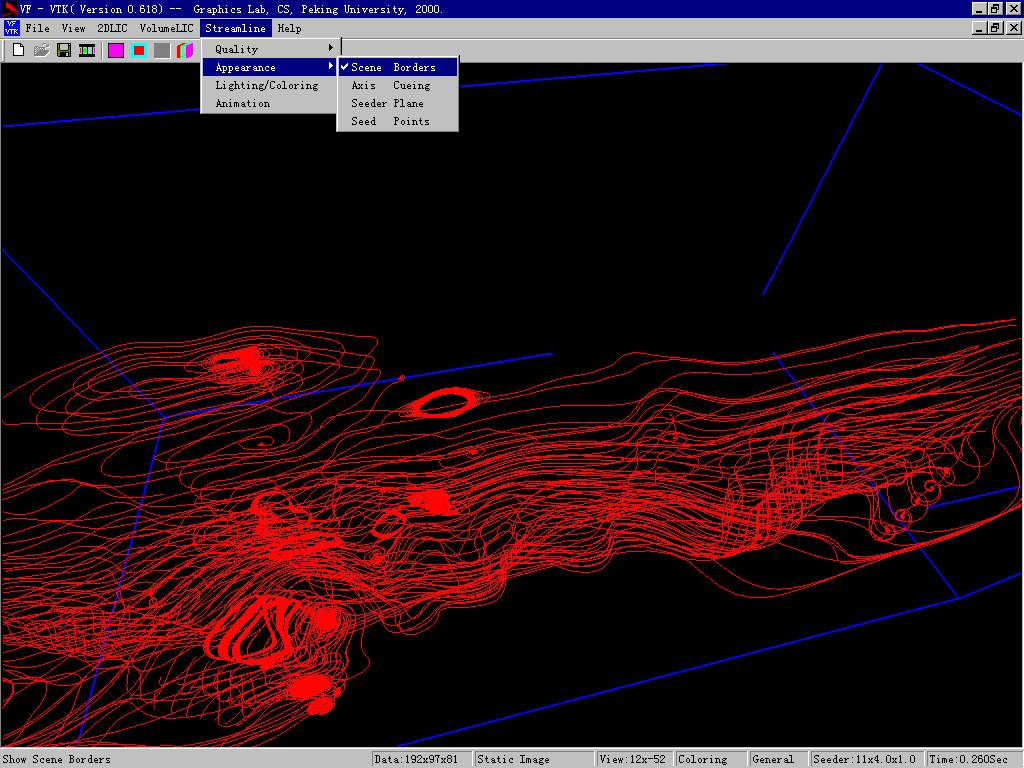1024x768 pixels.
Task: Choose Lighting/Coloring from Streamline menu
Action: click(270, 85)
